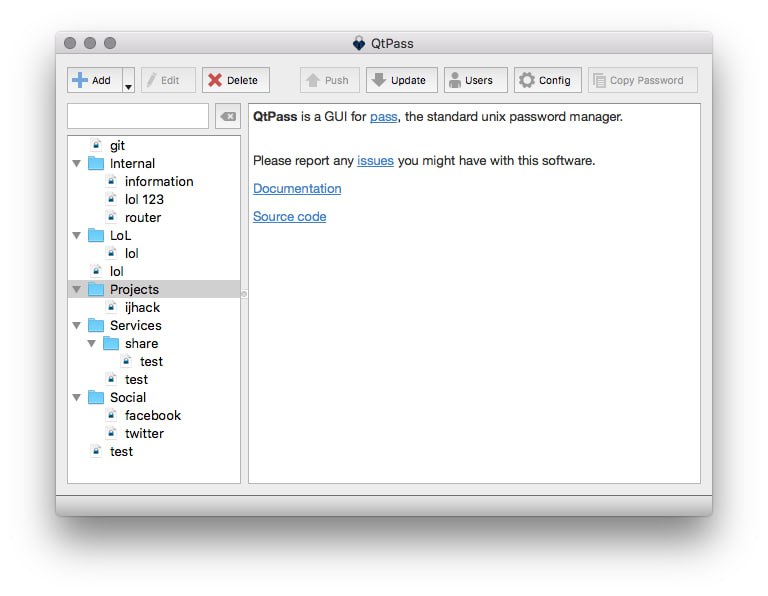This screenshot has width=768, height=596.
Task: Collapse the share subfolder
Action: click(x=92, y=344)
